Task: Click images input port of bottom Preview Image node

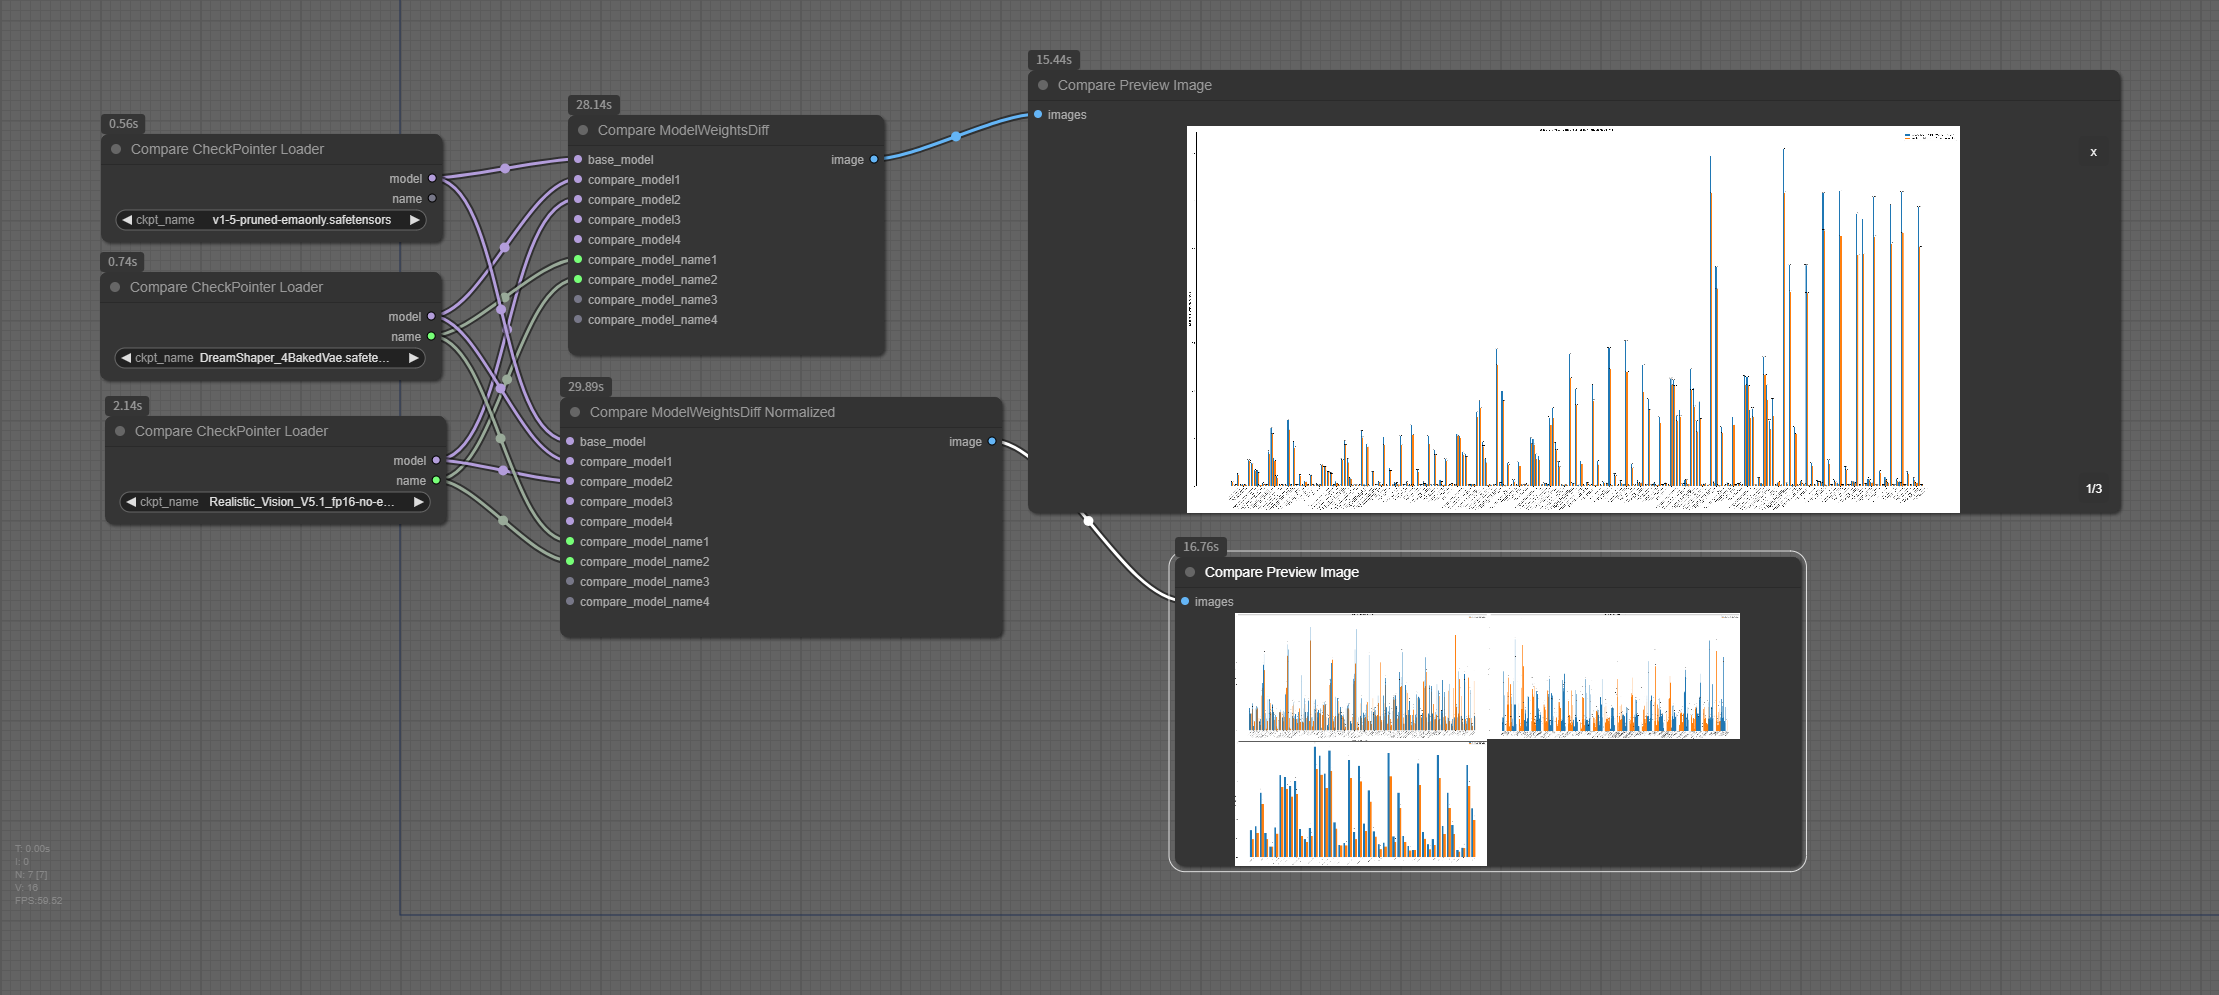Action: [1185, 601]
